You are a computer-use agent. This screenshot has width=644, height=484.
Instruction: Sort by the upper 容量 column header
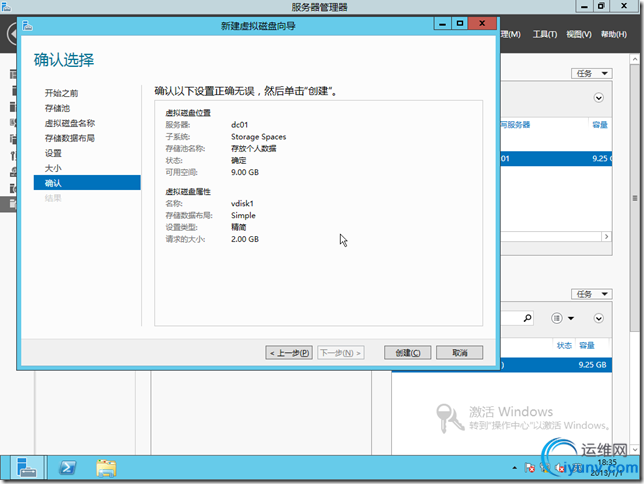coord(600,125)
